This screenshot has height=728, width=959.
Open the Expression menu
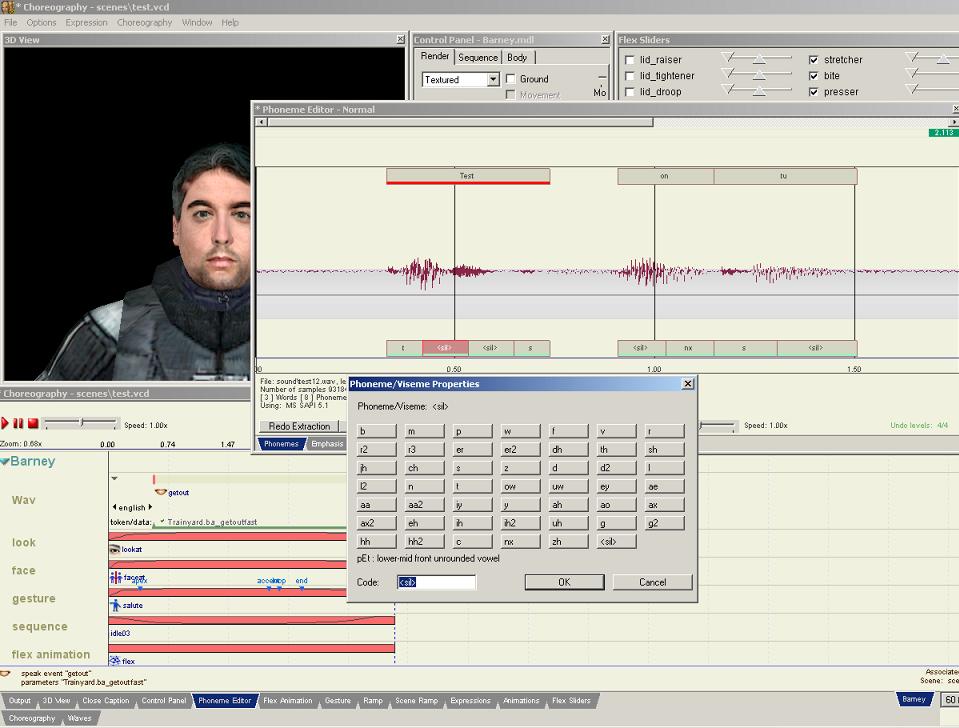tap(86, 23)
